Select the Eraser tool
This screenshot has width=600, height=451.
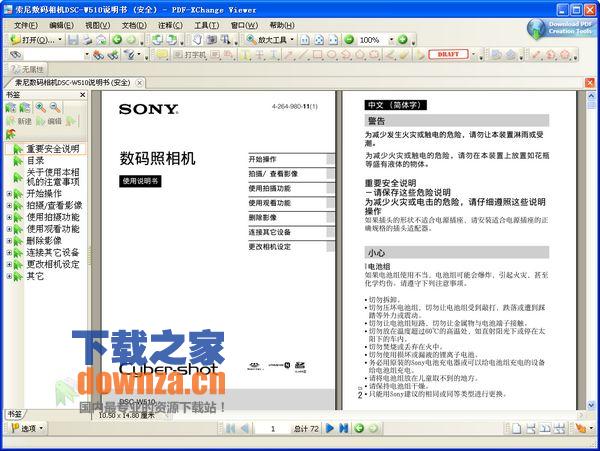pos(403,55)
